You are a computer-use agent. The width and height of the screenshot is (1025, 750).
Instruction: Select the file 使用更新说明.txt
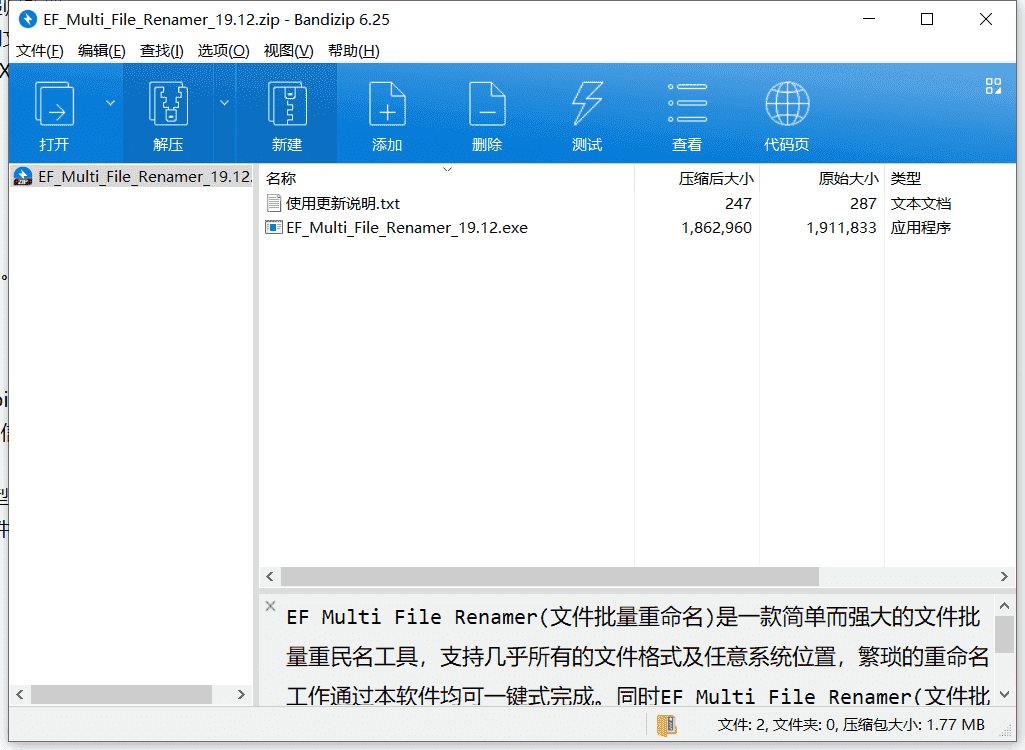(x=343, y=203)
